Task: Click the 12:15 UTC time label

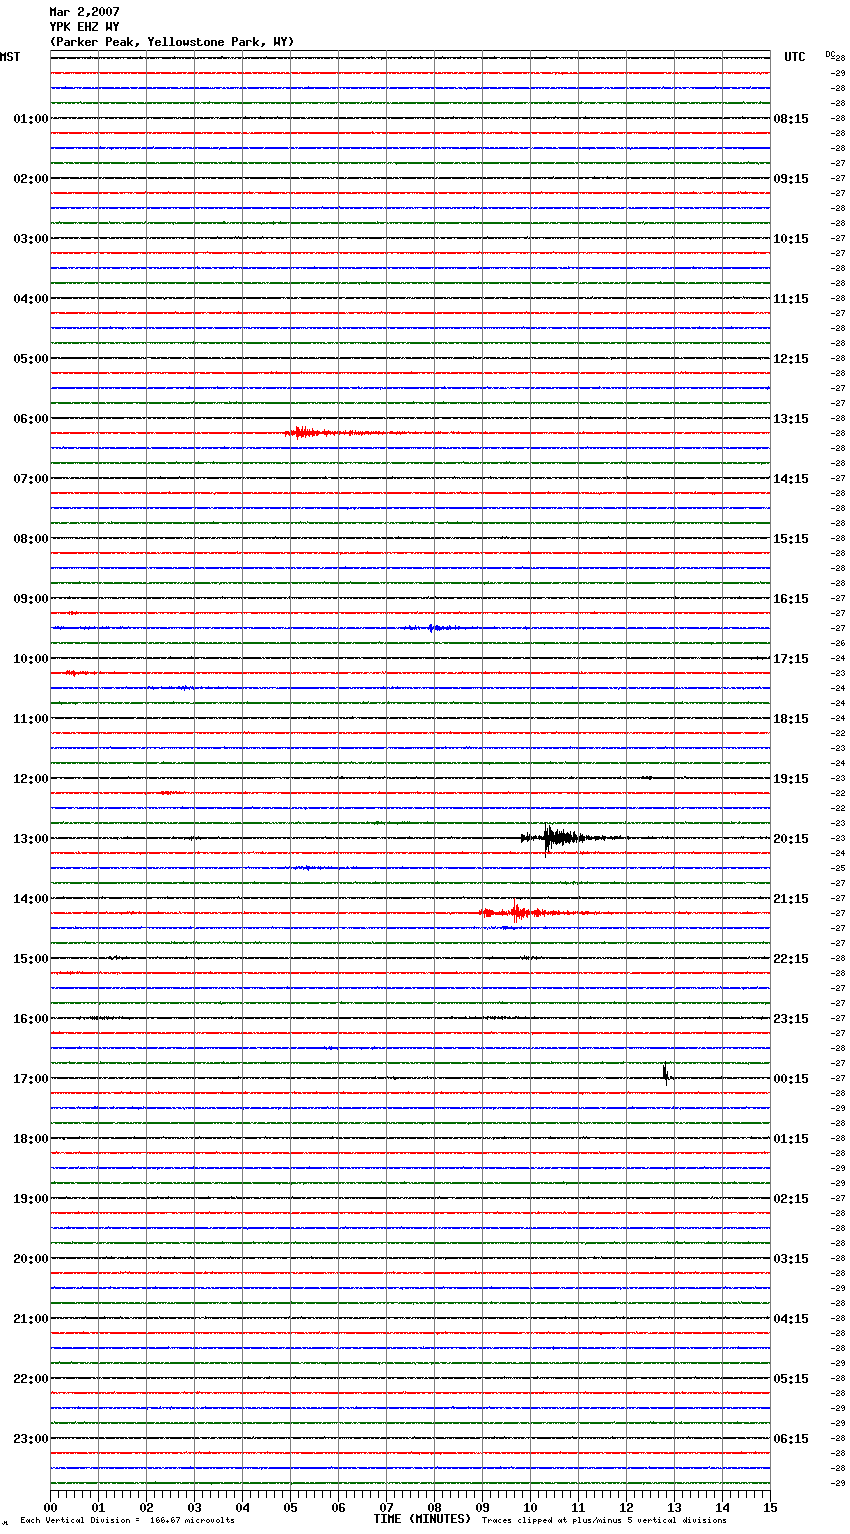Action: tap(791, 359)
